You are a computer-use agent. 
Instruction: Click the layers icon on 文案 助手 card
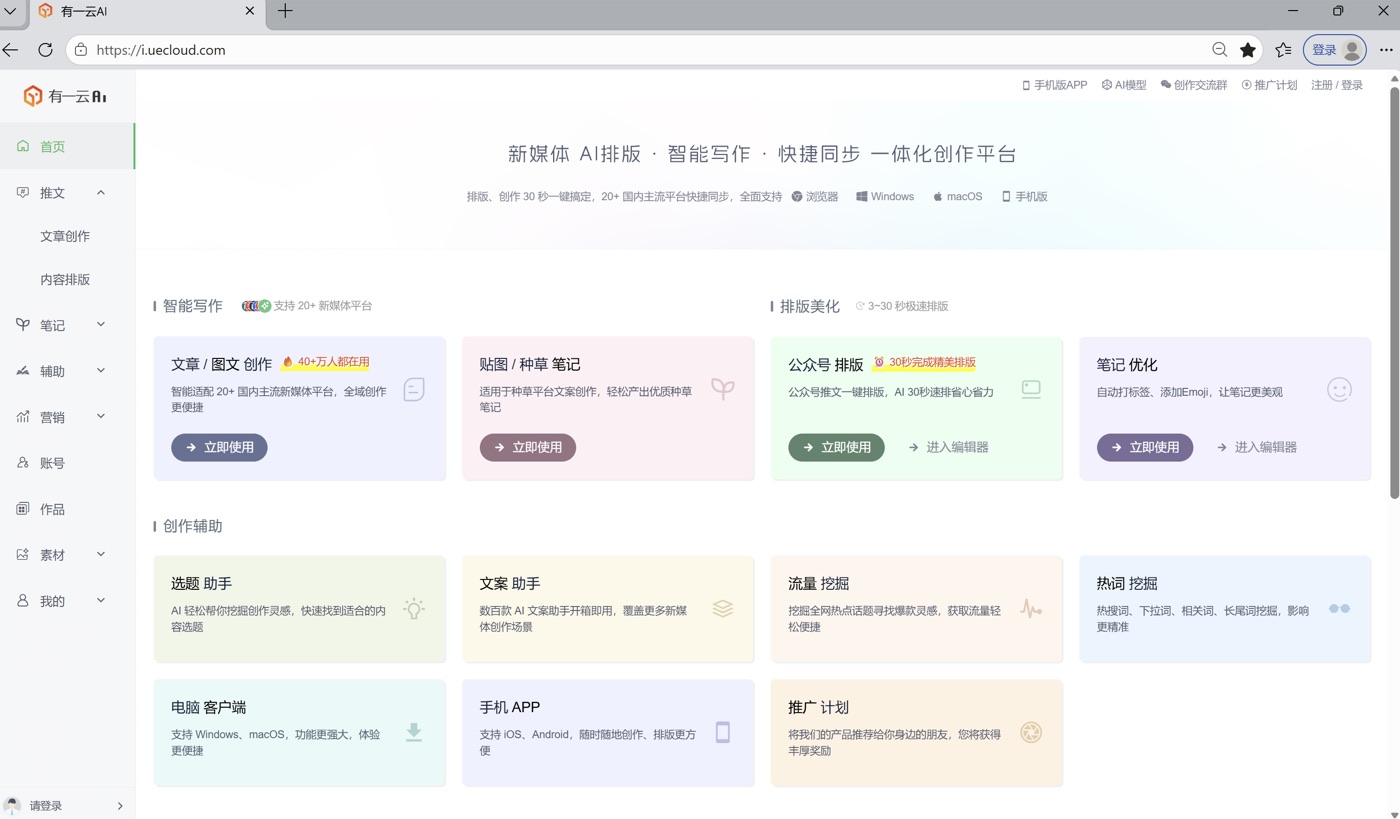[x=722, y=608]
